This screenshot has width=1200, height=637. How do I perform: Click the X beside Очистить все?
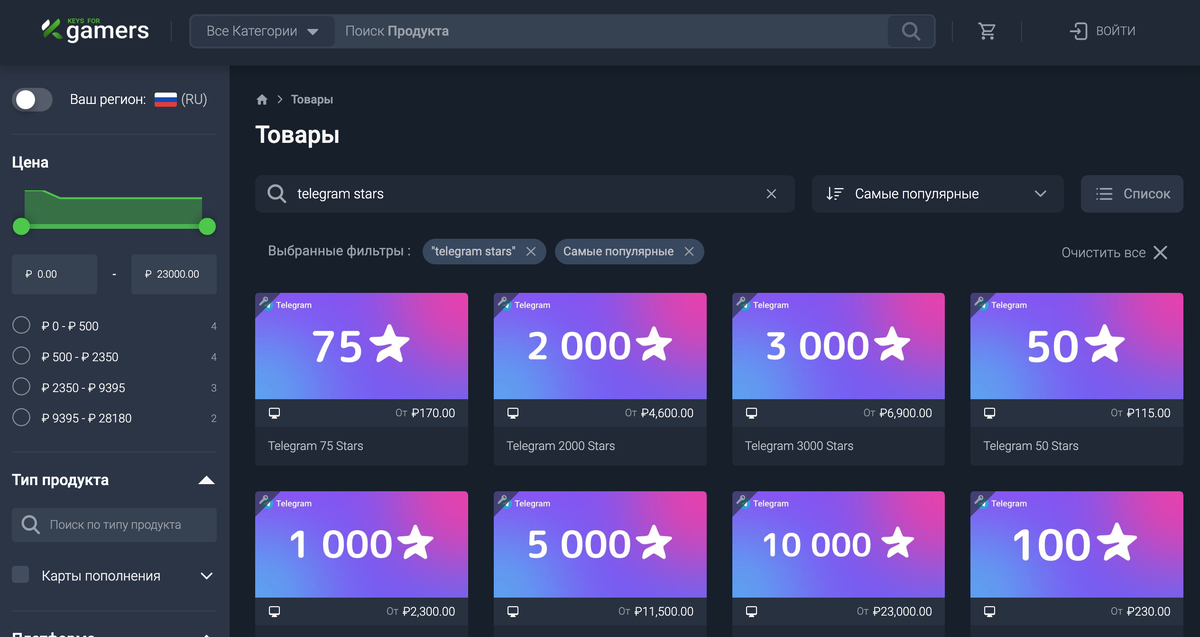point(1160,253)
